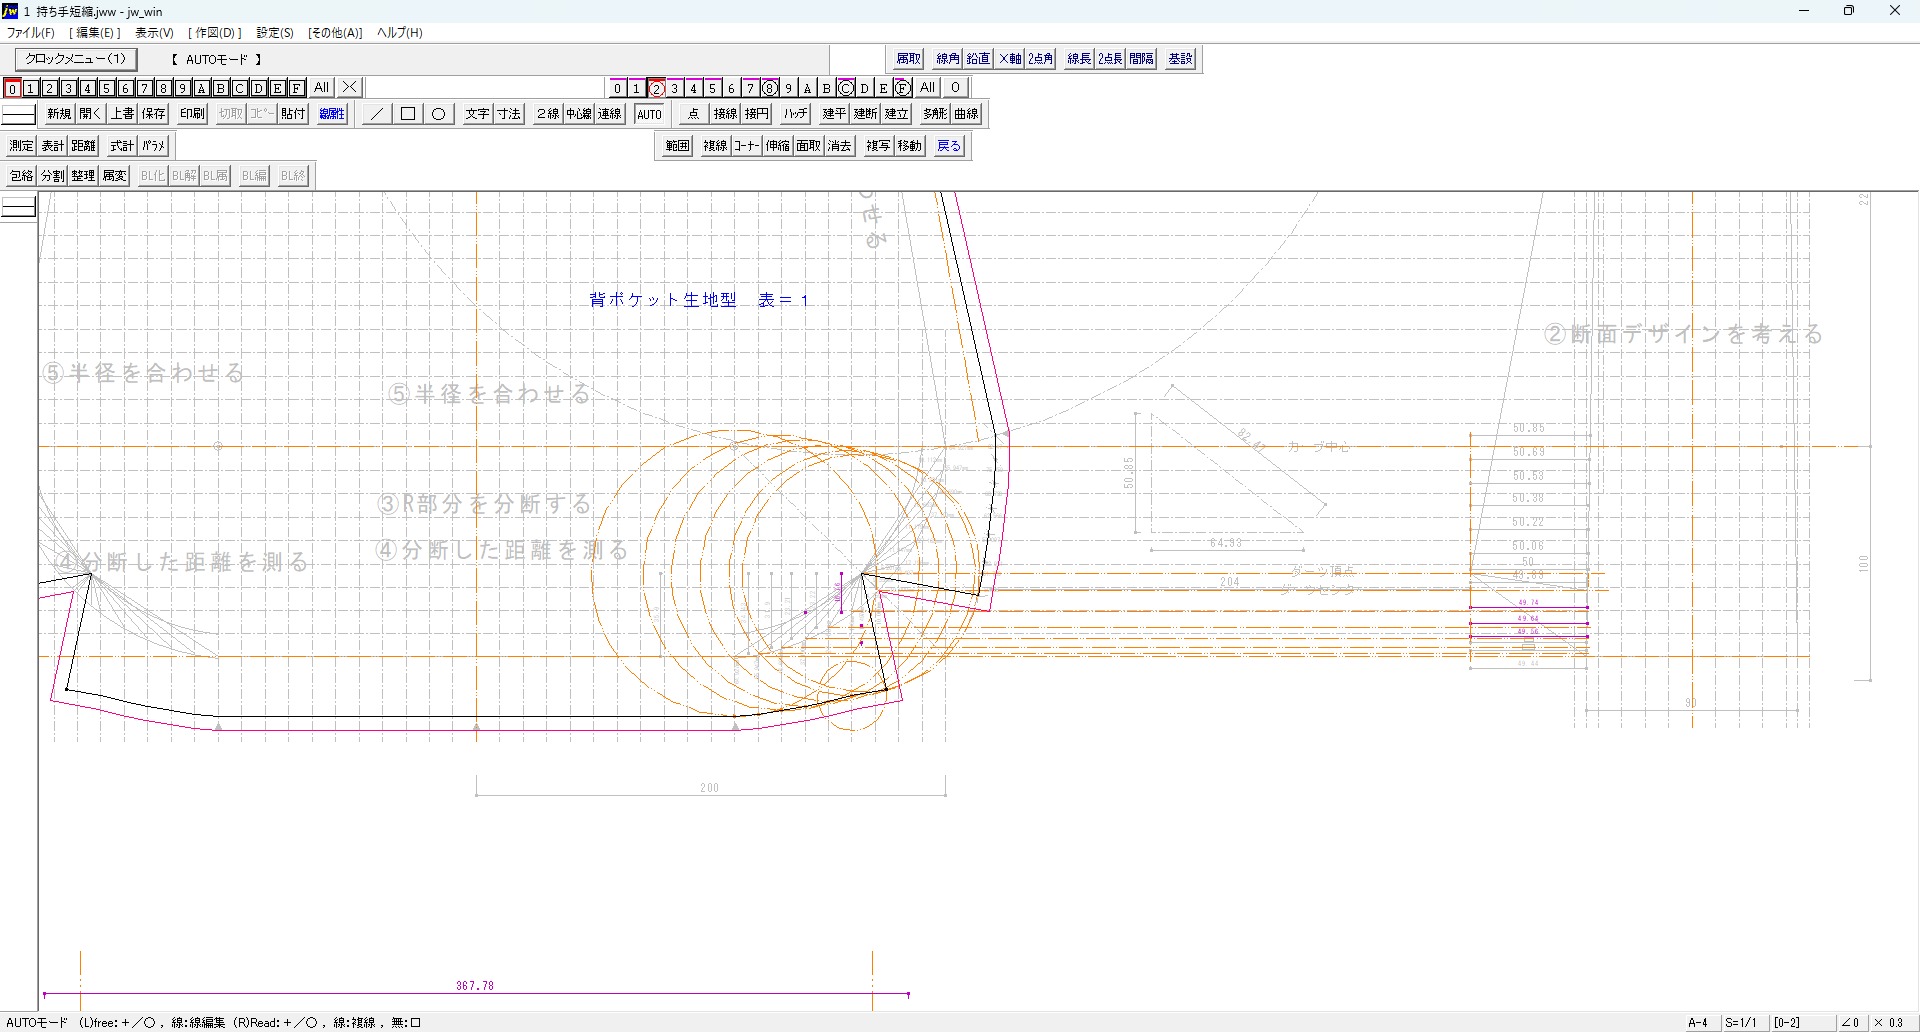Open the [その他(A)] menu

click(x=335, y=33)
